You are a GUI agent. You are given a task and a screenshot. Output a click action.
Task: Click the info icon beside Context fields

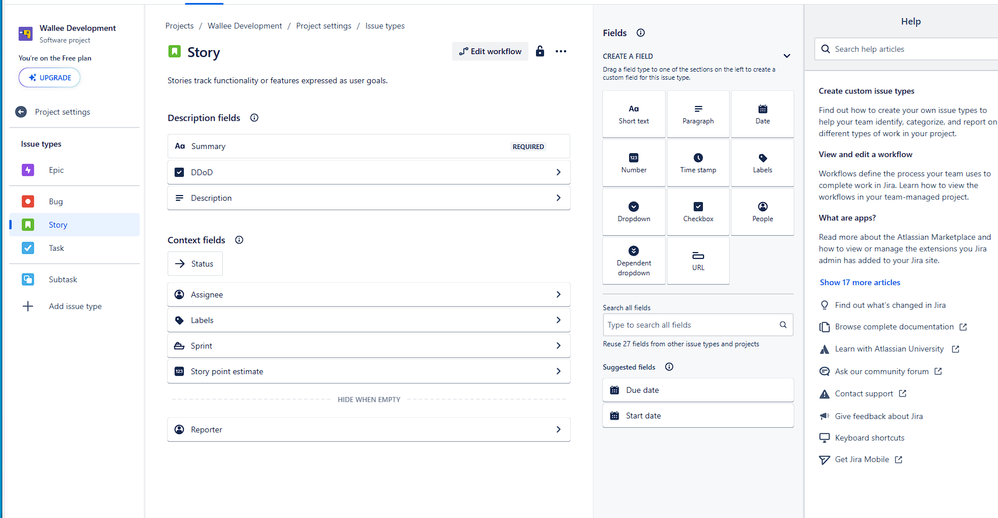239,240
